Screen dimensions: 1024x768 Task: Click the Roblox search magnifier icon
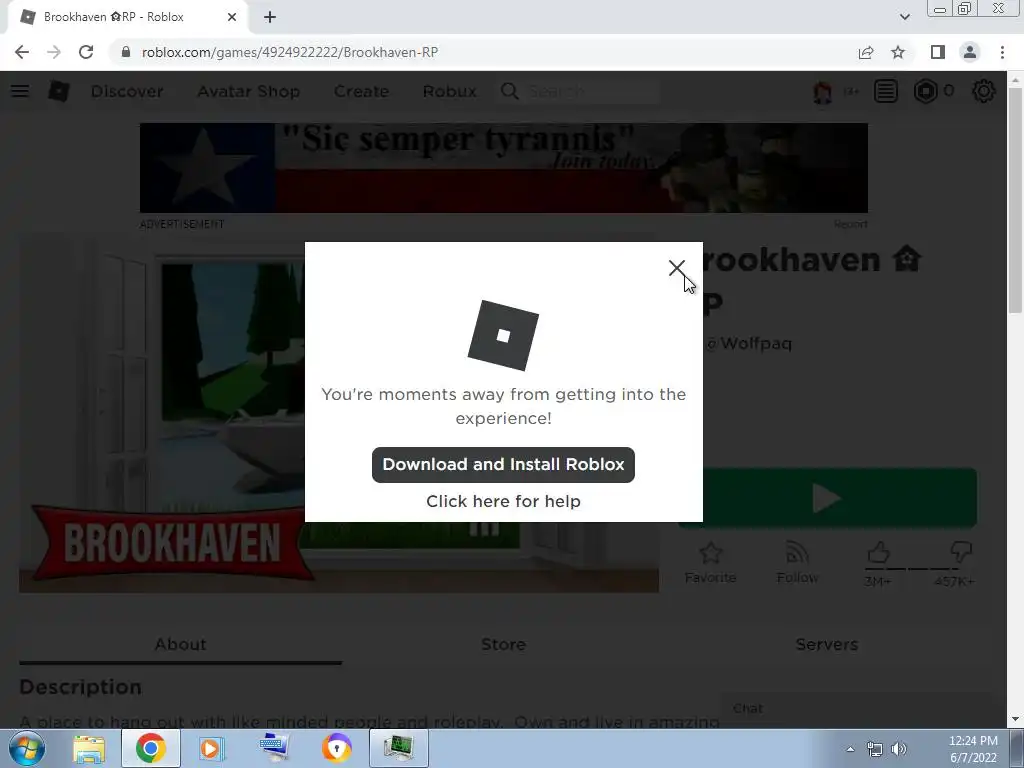[509, 91]
